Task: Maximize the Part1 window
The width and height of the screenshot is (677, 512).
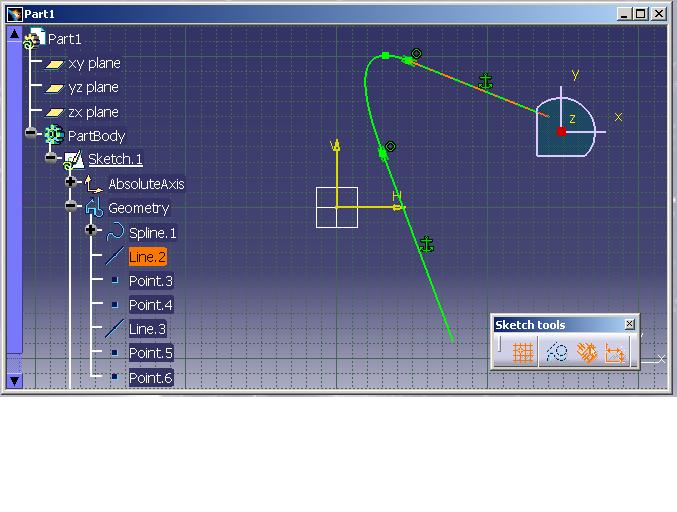Action: (x=641, y=14)
